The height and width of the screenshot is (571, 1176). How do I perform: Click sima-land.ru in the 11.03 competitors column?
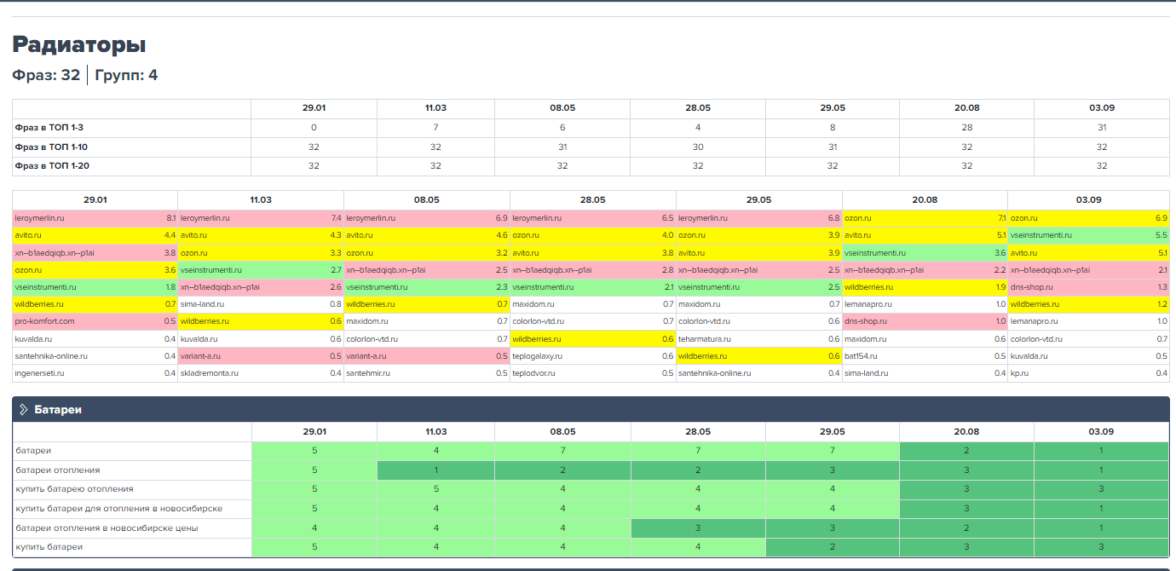(x=261, y=304)
